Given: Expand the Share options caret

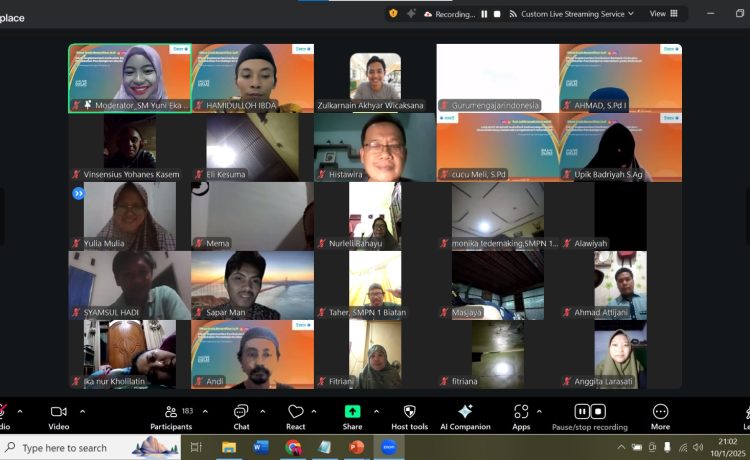Looking at the screenshot, I should point(375,411).
